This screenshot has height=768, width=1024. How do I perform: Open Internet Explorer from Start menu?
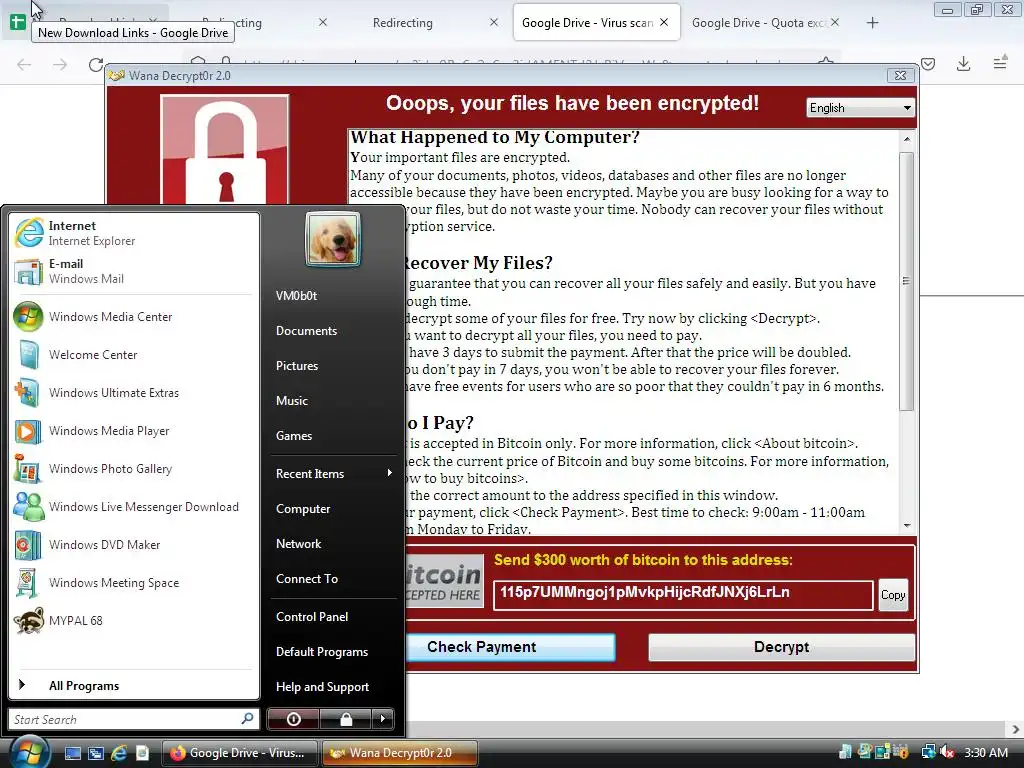coord(133,233)
